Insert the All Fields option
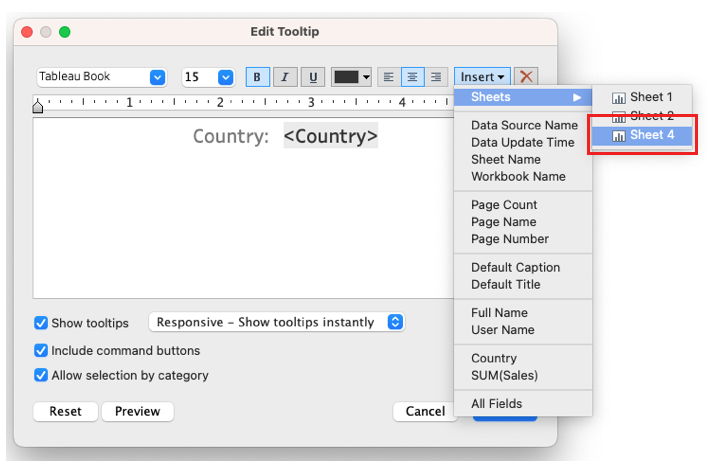Screen dimensions: 710x468 click(496, 404)
